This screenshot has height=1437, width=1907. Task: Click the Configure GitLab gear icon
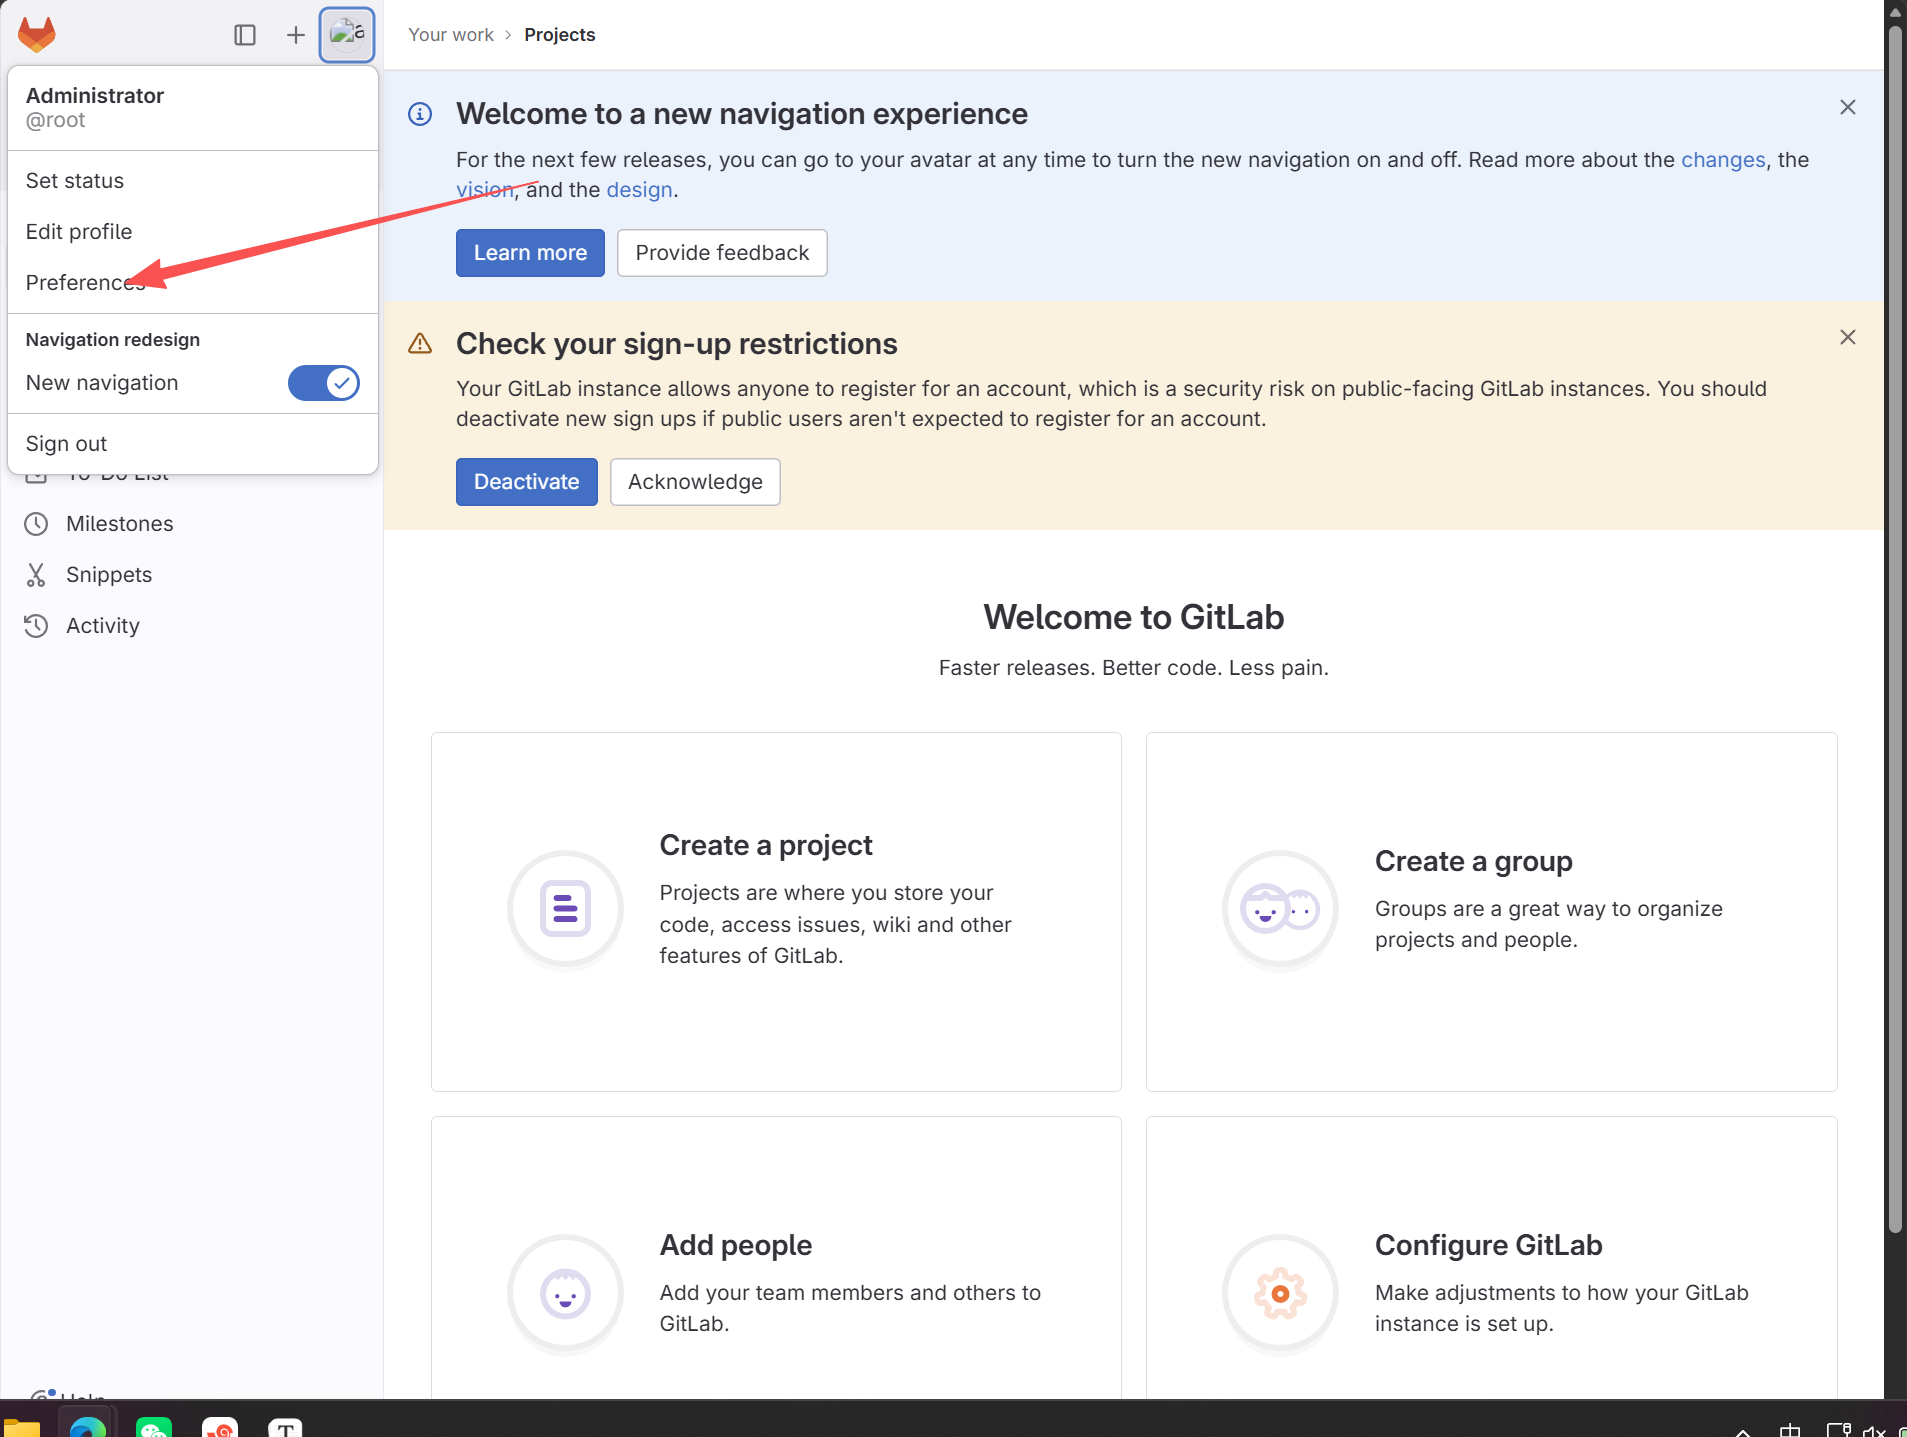pos(1280,1293)
